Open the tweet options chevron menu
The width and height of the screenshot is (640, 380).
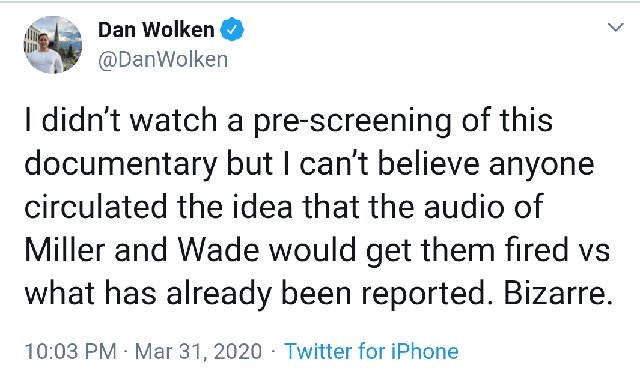coord(615,27)
